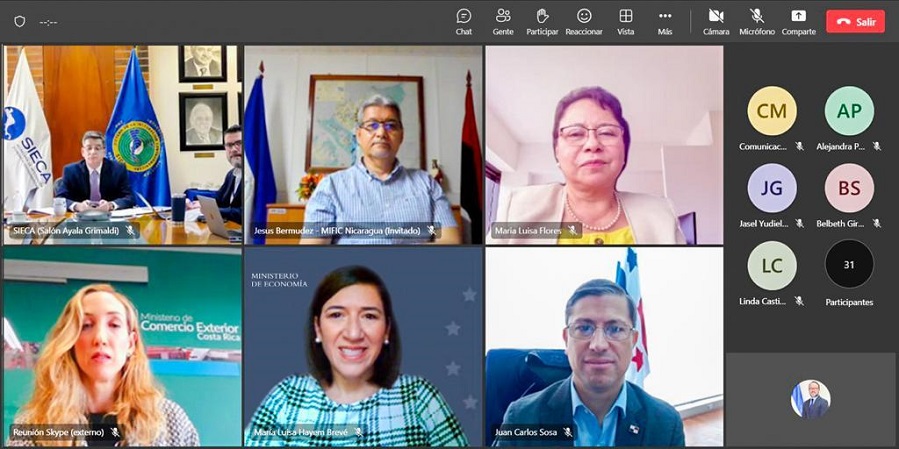Click the JG Jasel Yudiel avatar
899x449 pixels.
pyautogui.click(x=772, y=188)
